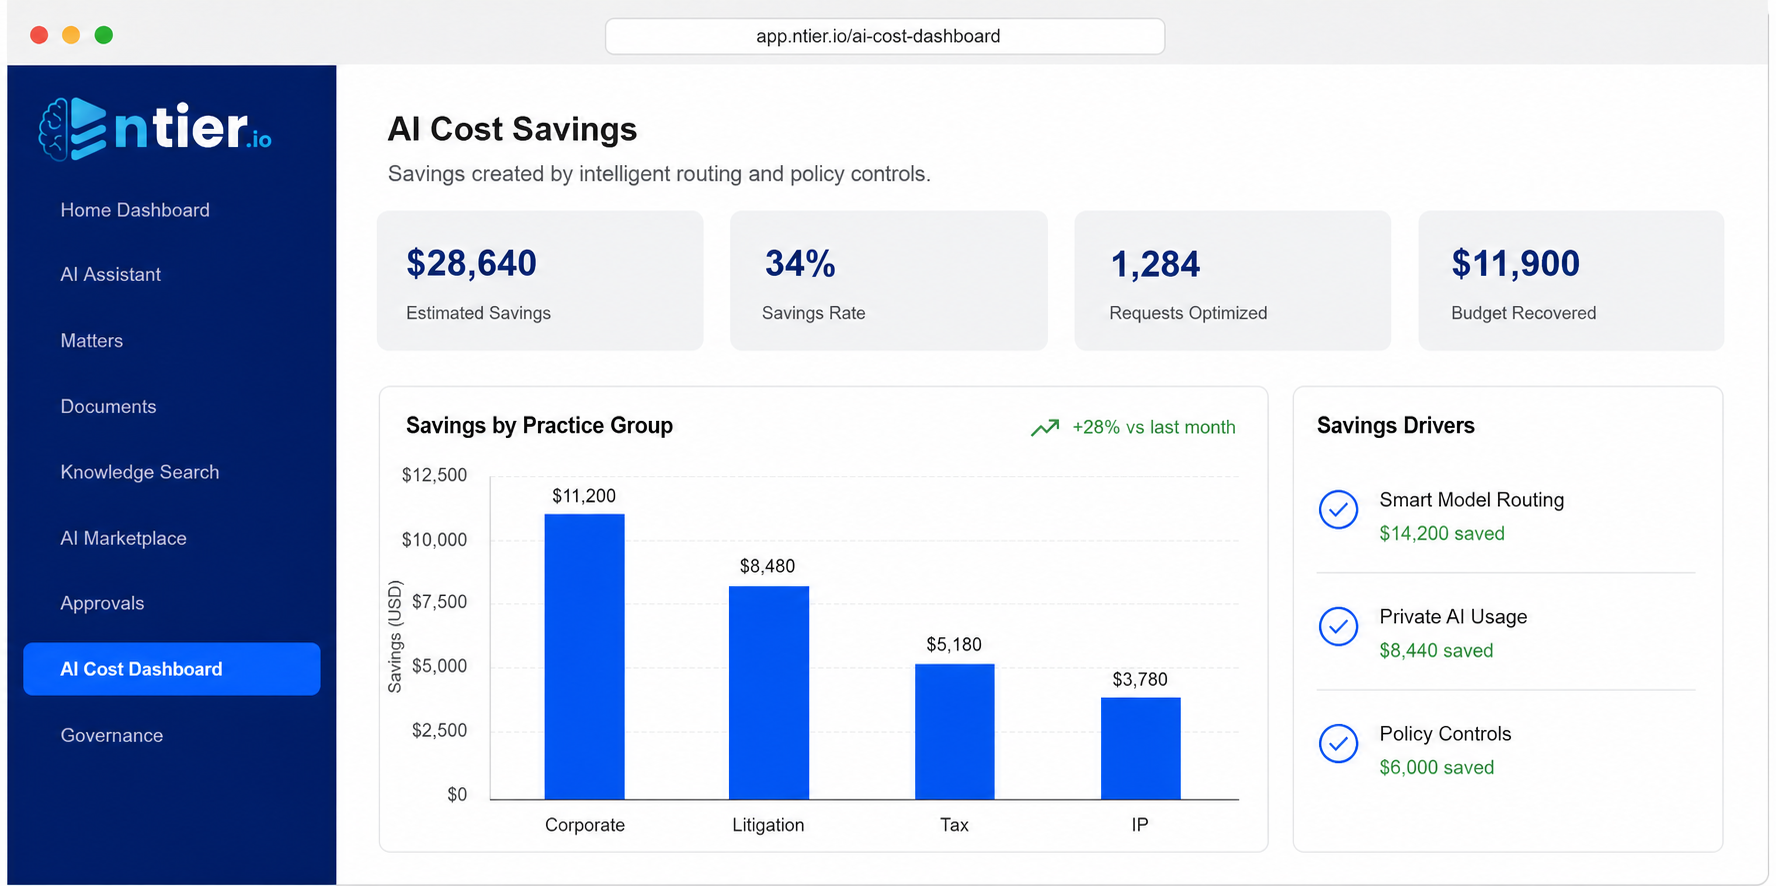Click the Corporate x-axis label
The image size is (1776, 886).
[585, 825]
